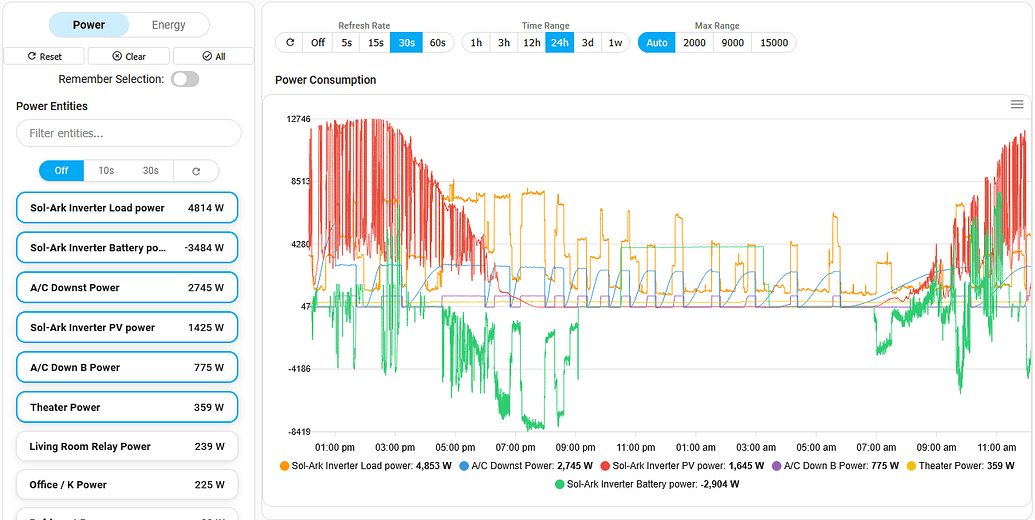Select the 3d time range
The image size is (1035, 520).
pos(587,42)
